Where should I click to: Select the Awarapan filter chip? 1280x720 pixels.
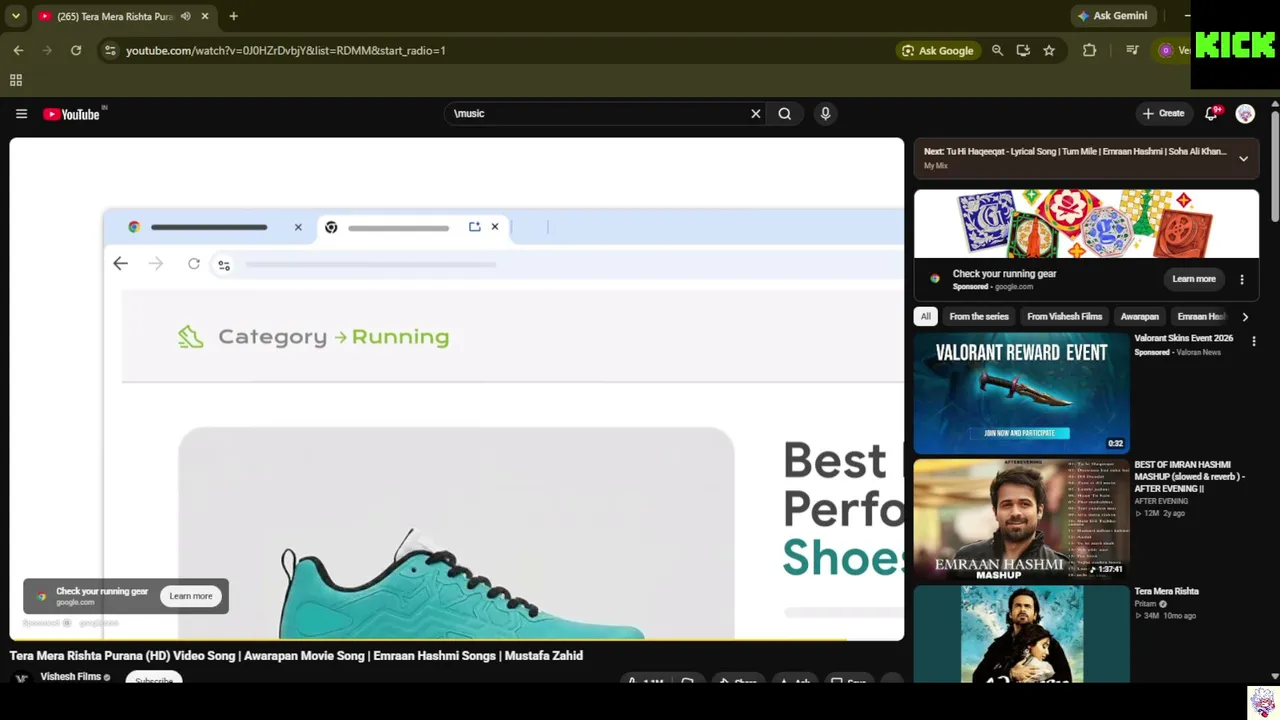1140,317
